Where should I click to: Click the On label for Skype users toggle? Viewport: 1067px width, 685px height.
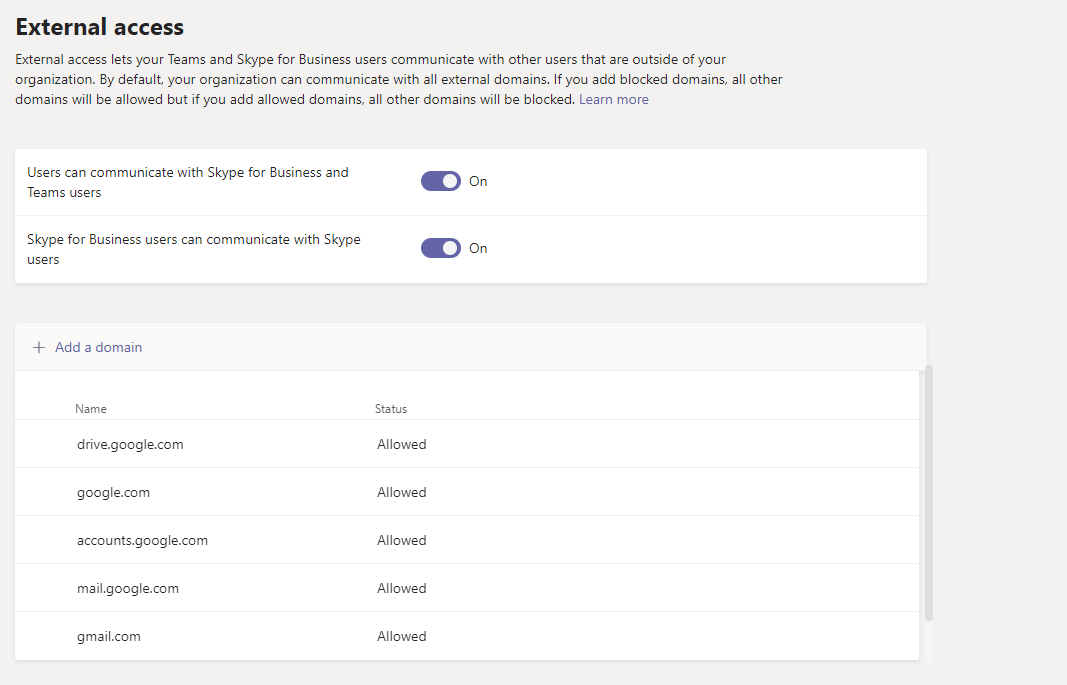pyautogui.click(x=478, y=248)
